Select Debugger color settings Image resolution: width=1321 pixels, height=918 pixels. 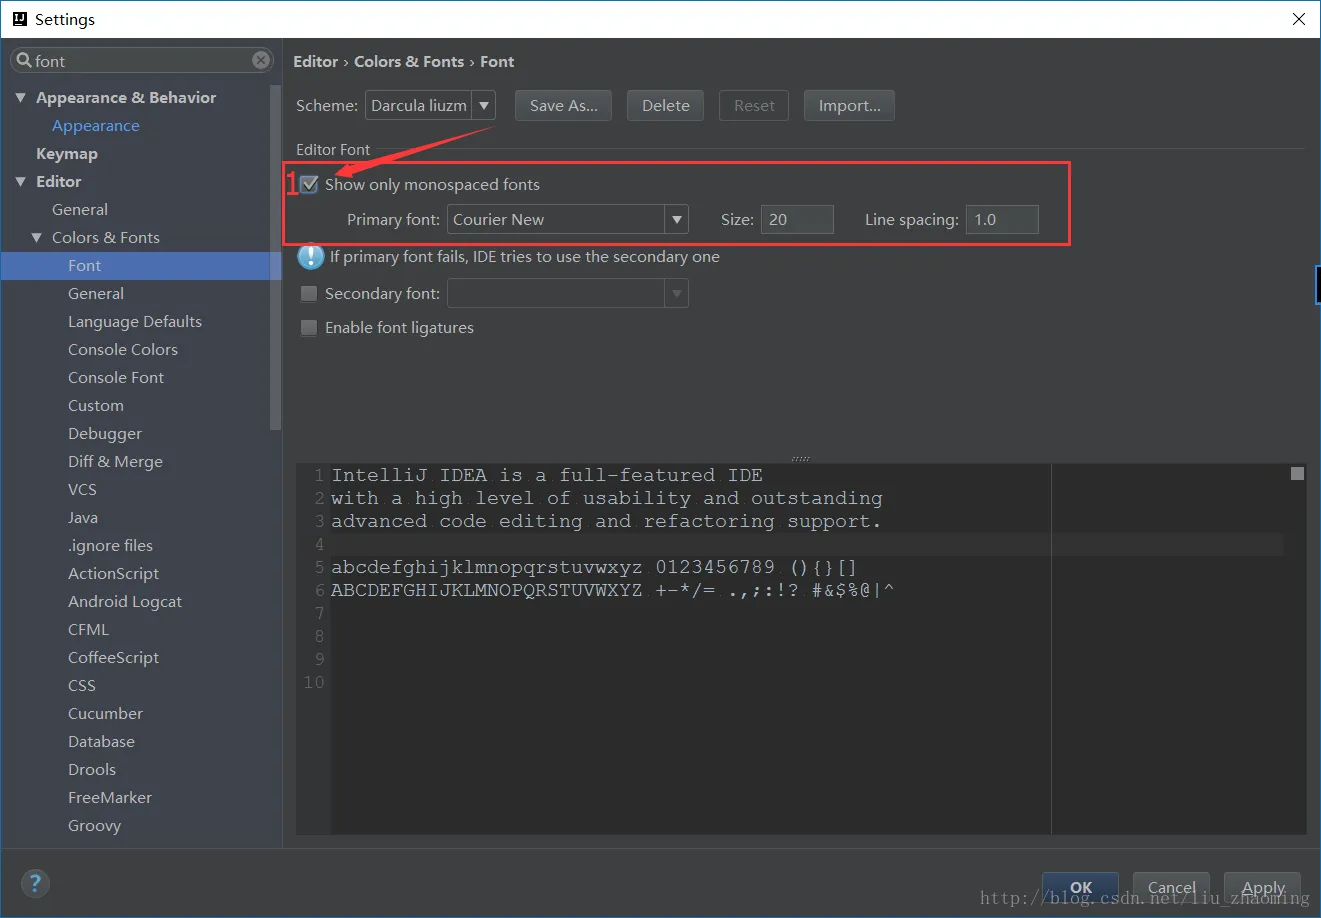point(105,433)
